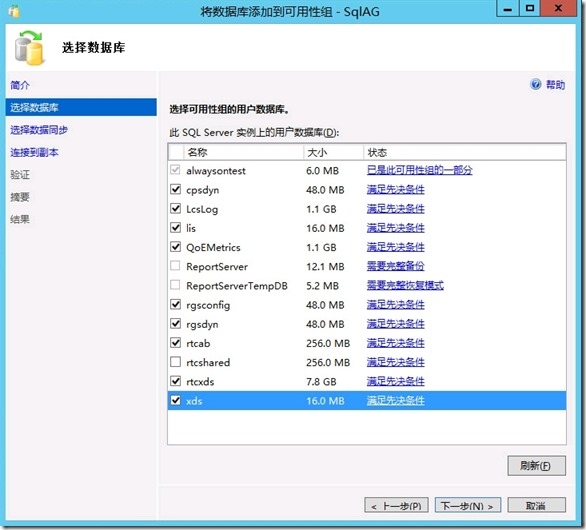The height and width of the screenshot is (530, 586).
Task: Uncheck the xds database checkbox
Action: pos(175,400)
